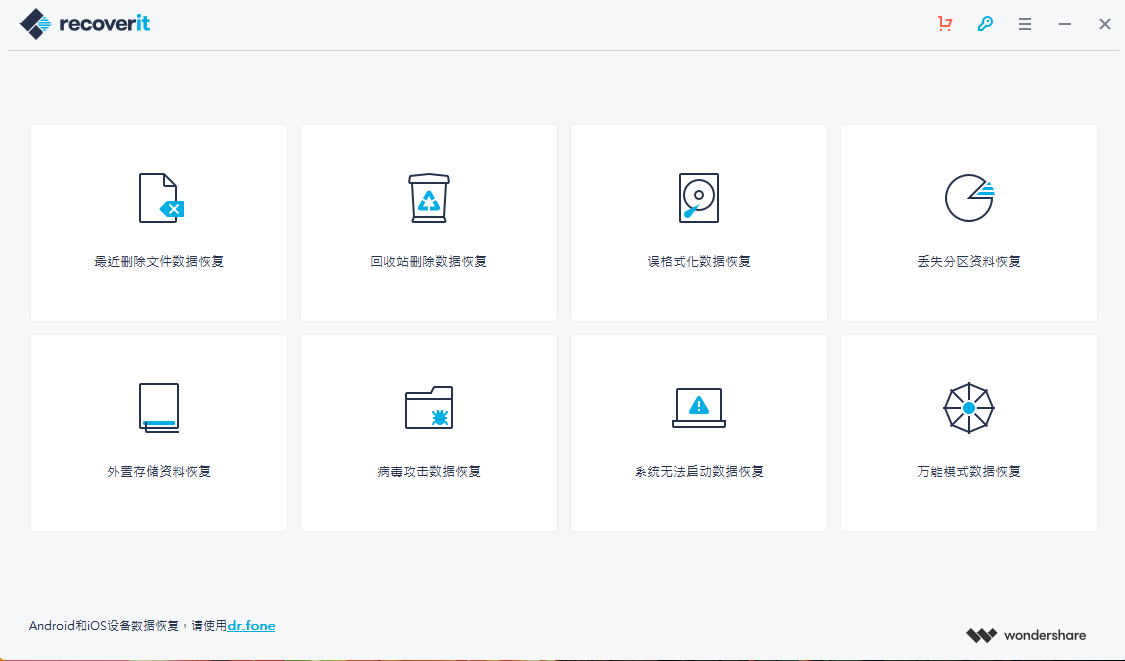Click the Wondershare brand logo
Screen dimensions: 1125x661
[x=1026, y=635]
